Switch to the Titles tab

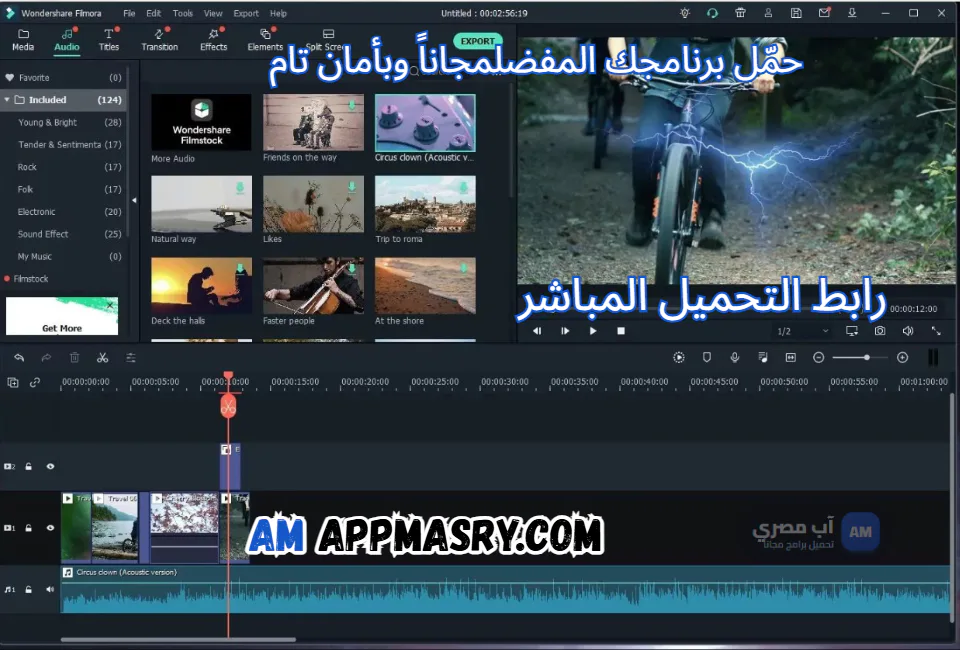109,40
